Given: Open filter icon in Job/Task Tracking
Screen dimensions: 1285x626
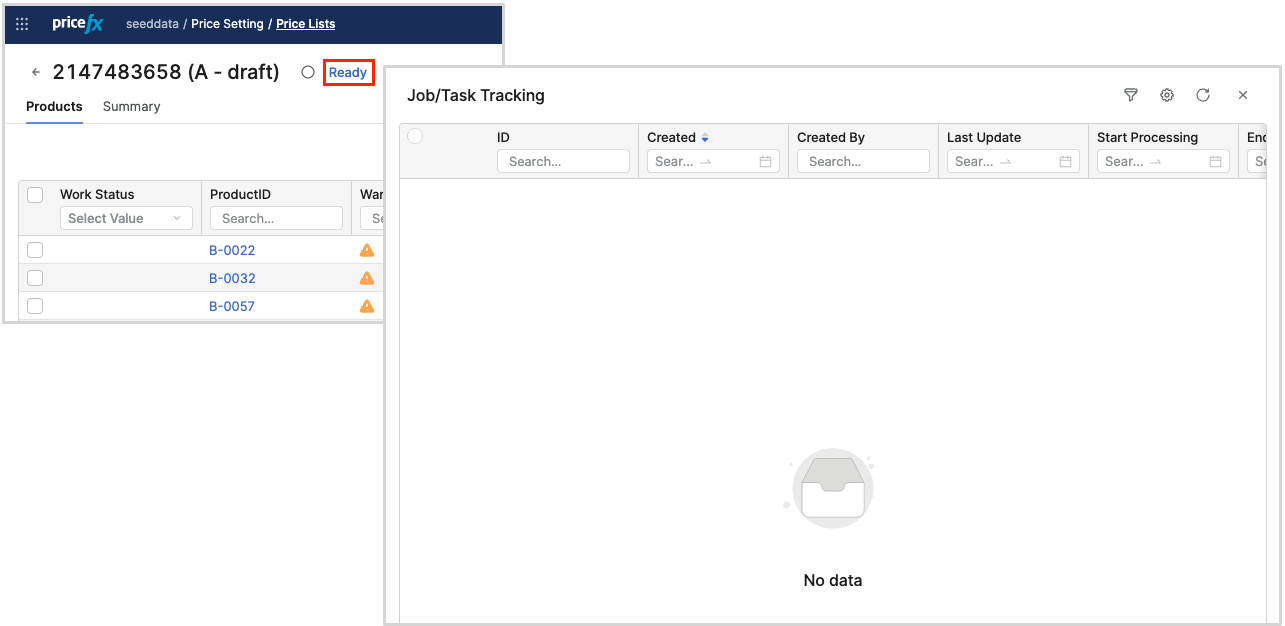Looking at the screenshot, I should (x=1131, y=95).
